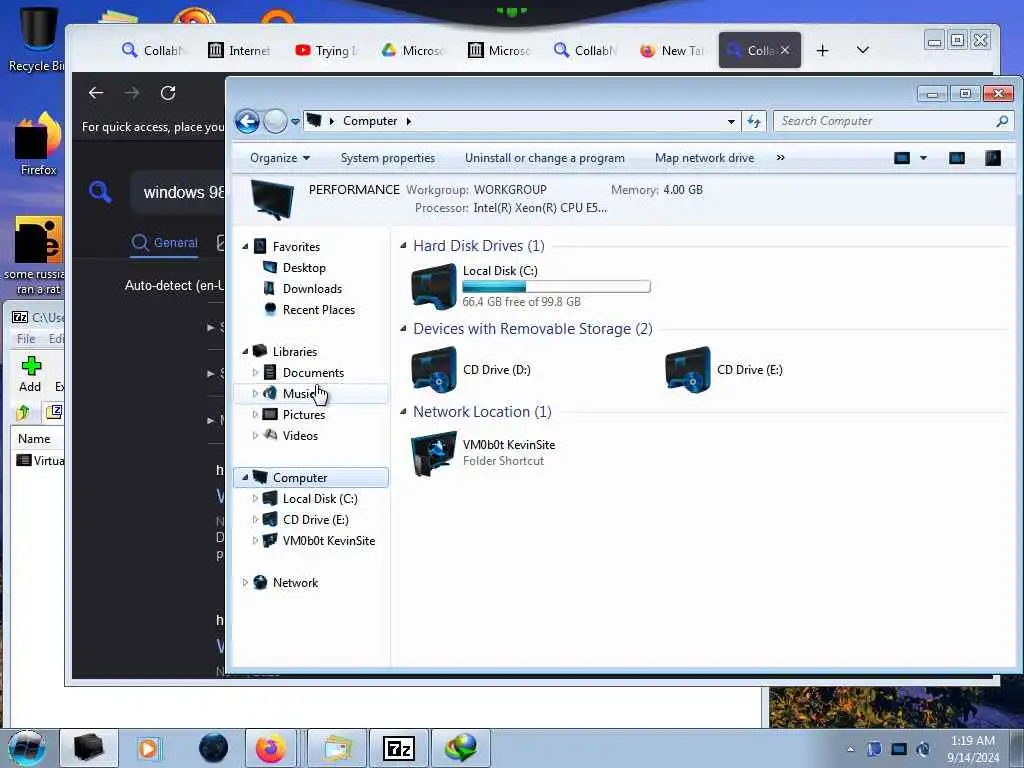1024x768 pixels.
Task: Open the view options dropdown arrow
Action: [x=923, y=158]
